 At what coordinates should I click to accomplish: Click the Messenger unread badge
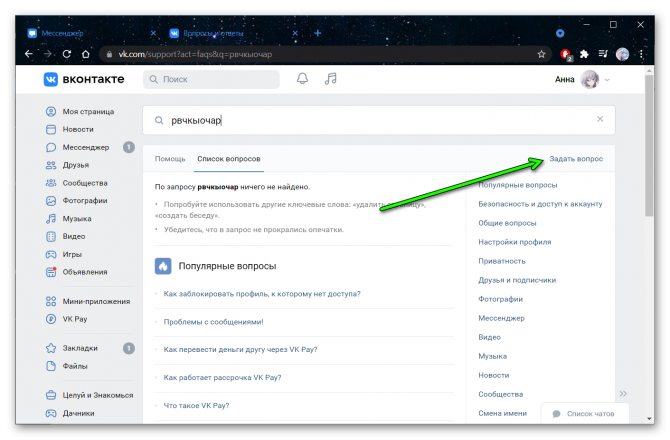[x=129, y=147]
